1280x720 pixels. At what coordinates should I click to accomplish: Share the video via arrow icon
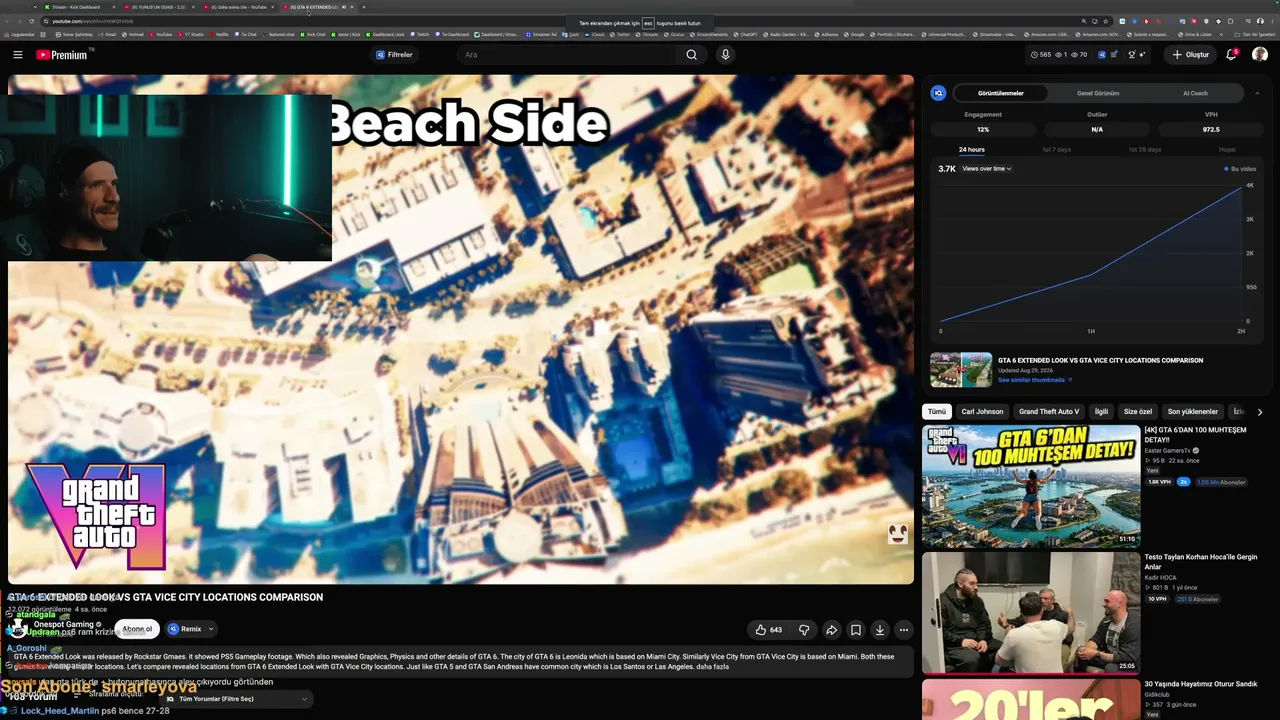pos(831,630)
